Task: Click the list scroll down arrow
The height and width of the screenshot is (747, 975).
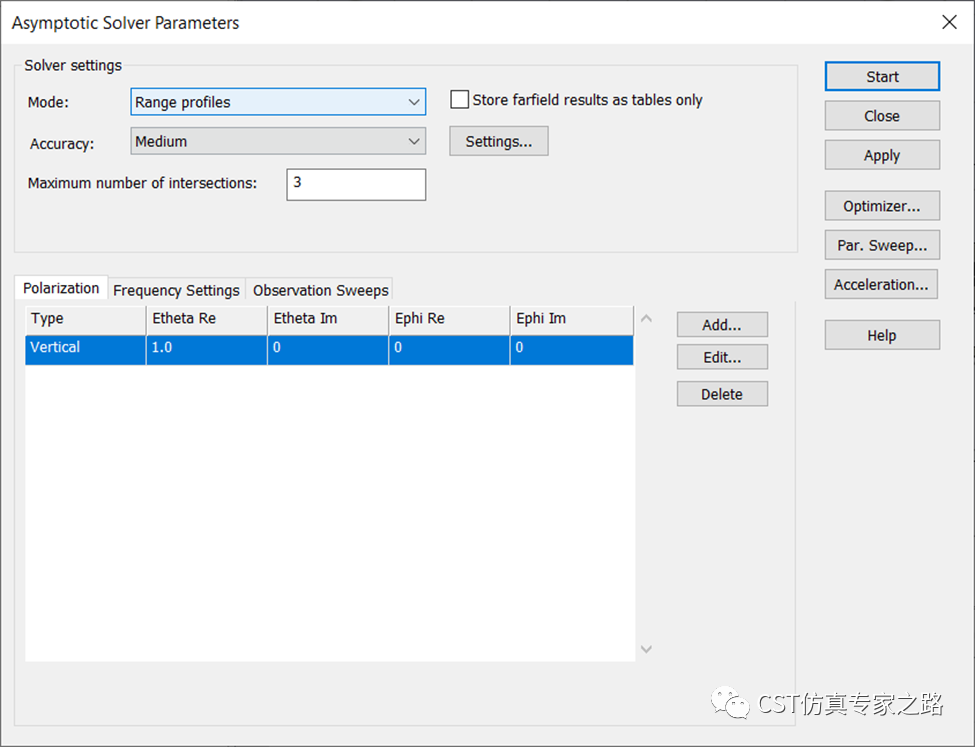Action: 647,649
